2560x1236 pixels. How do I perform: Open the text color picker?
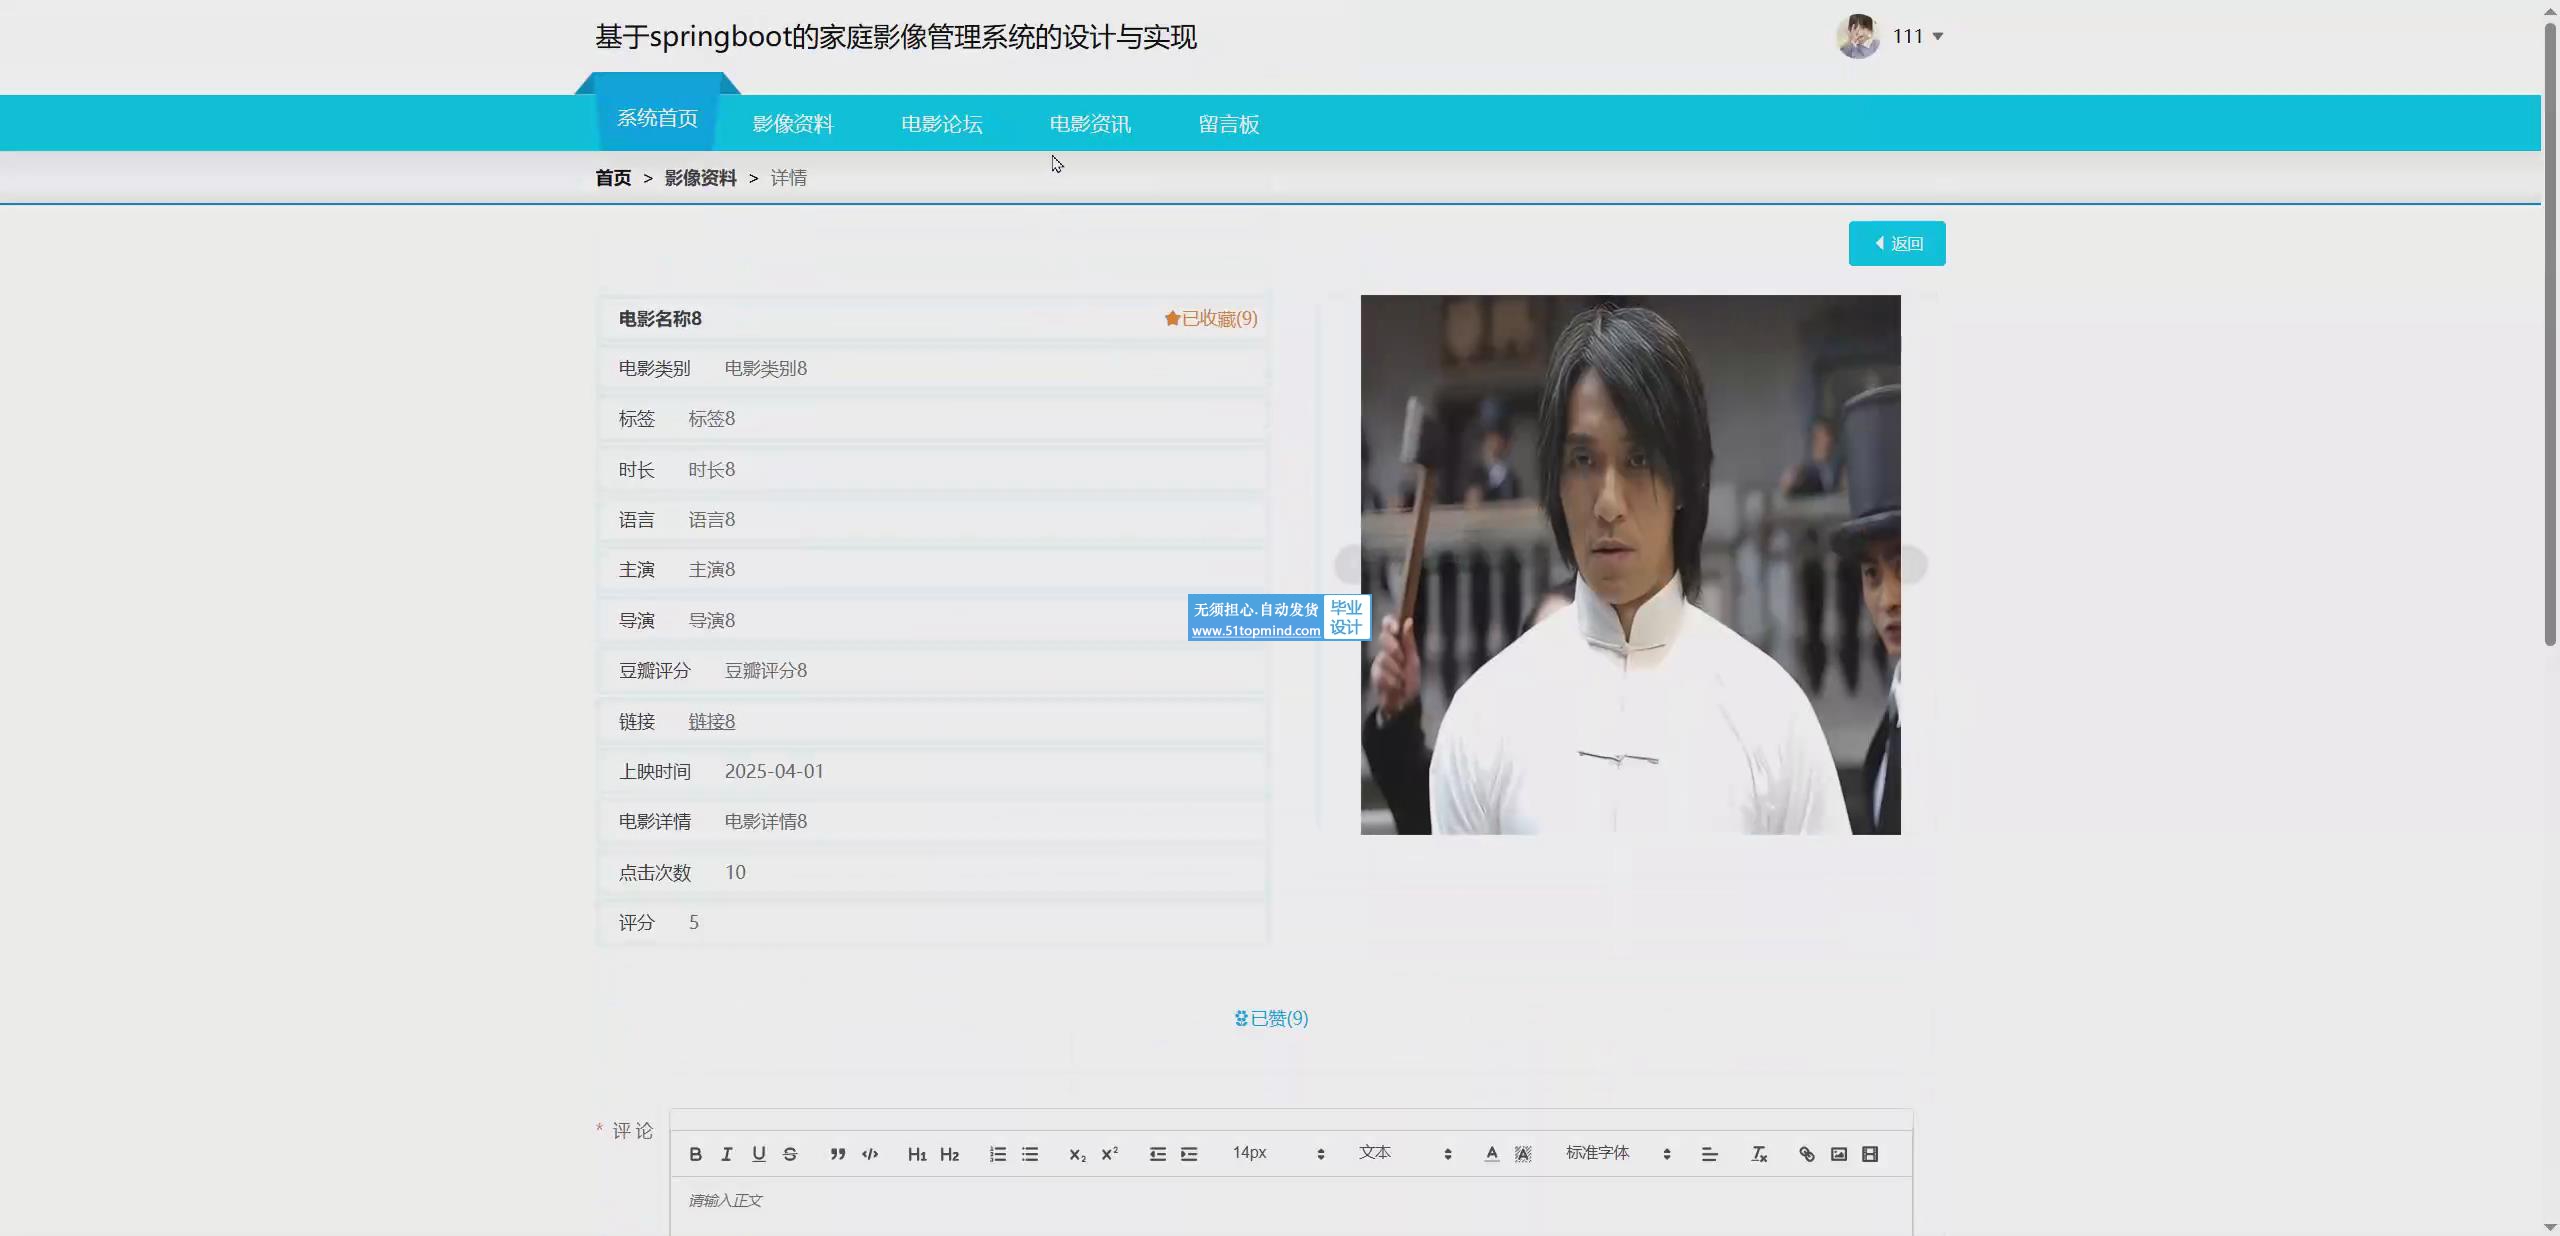tap(1491, 1154)
